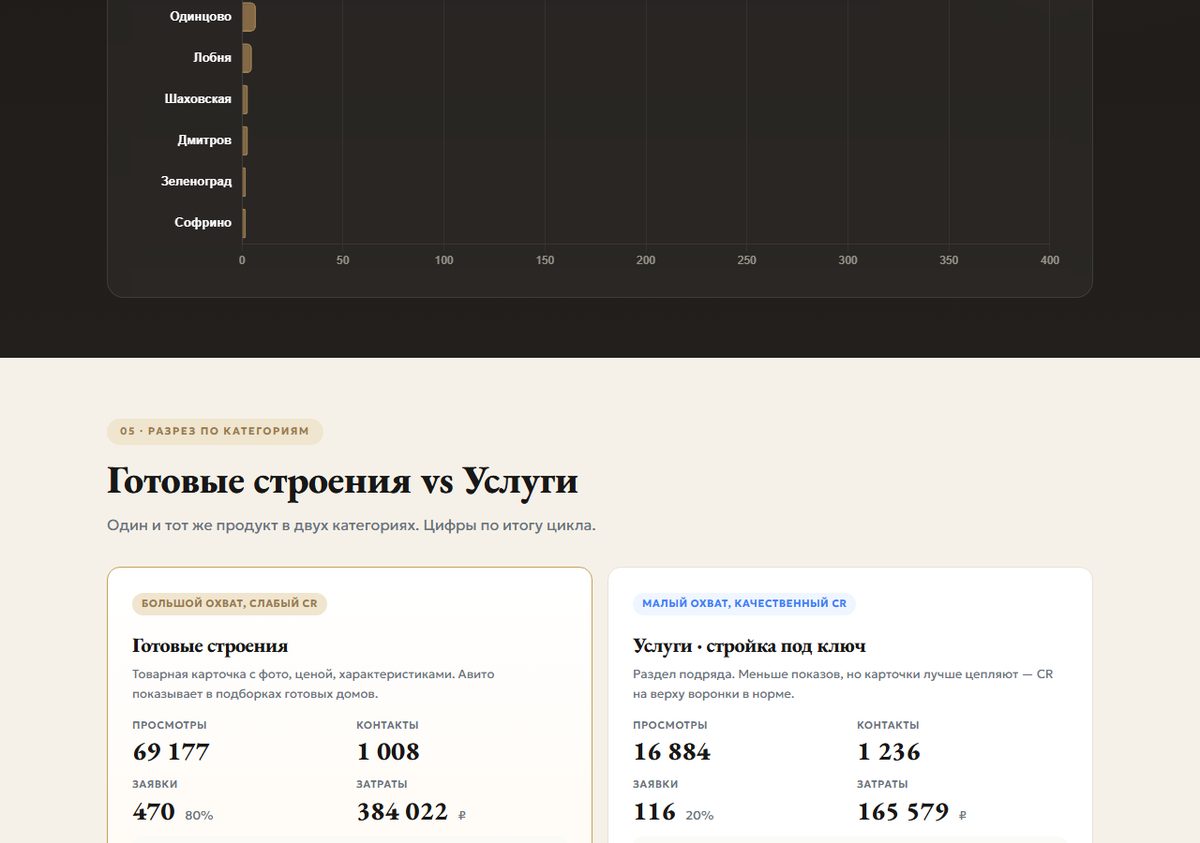Click the requests value 116

tap(655, 811)
